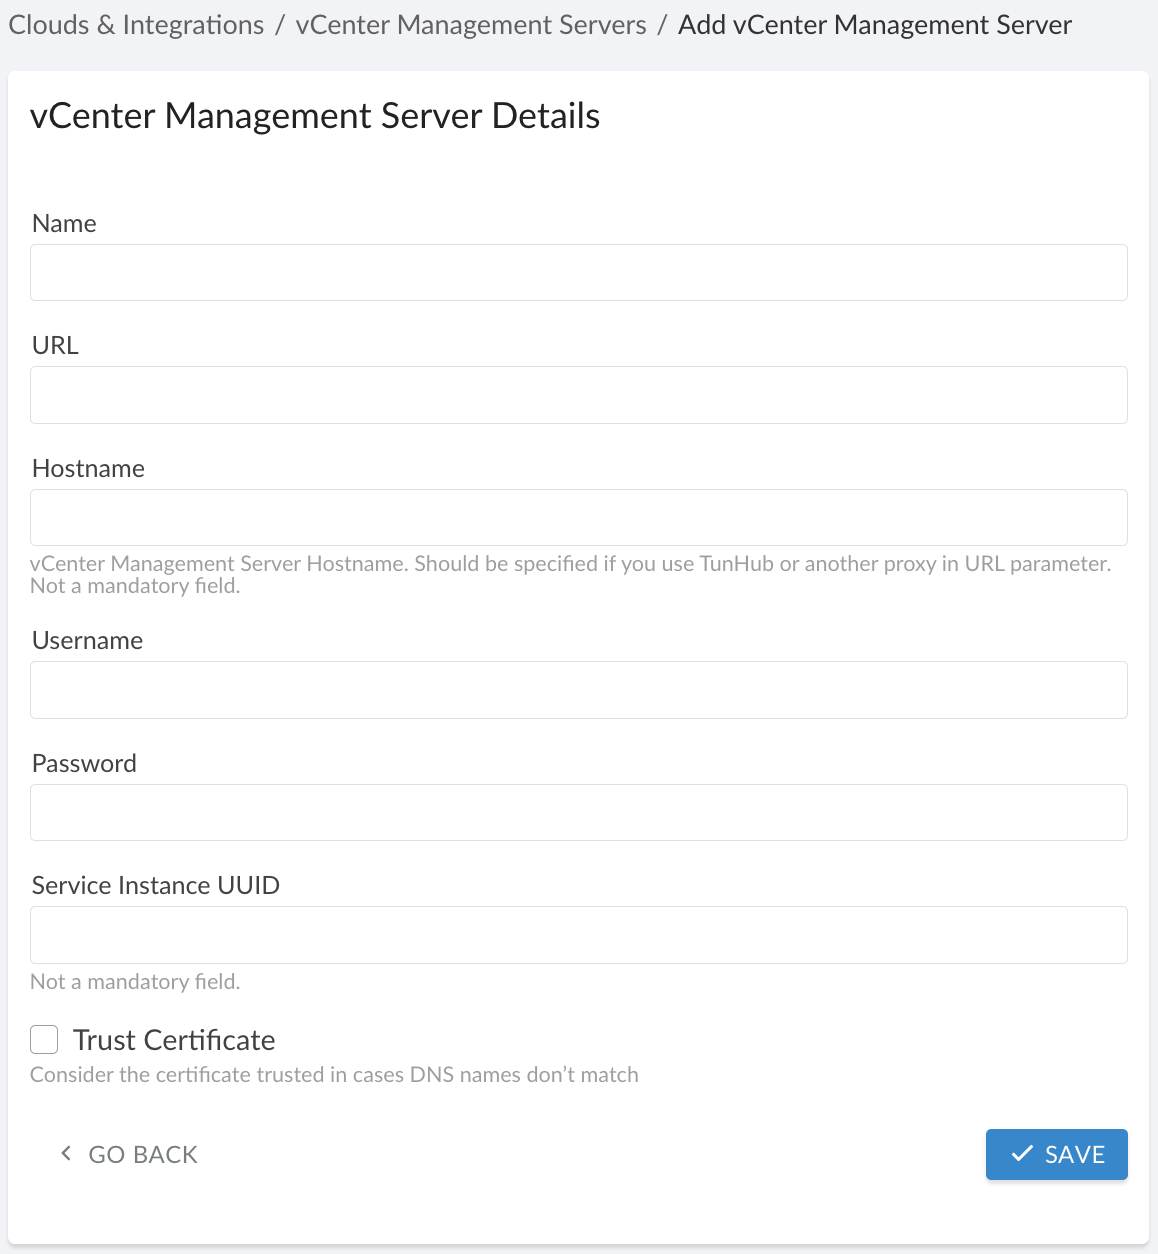Screen dimensions: 1158x1254
Task: Enable the Trust Certificate checkbox
Action: point(43,1040)
